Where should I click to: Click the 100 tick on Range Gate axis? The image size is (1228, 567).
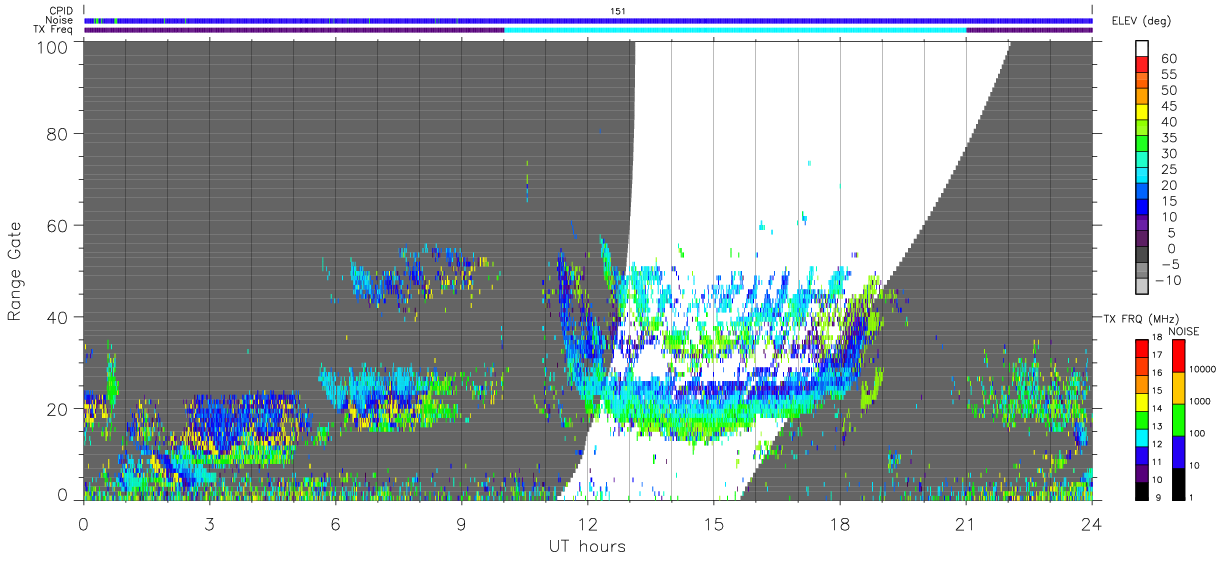[54, 47]
